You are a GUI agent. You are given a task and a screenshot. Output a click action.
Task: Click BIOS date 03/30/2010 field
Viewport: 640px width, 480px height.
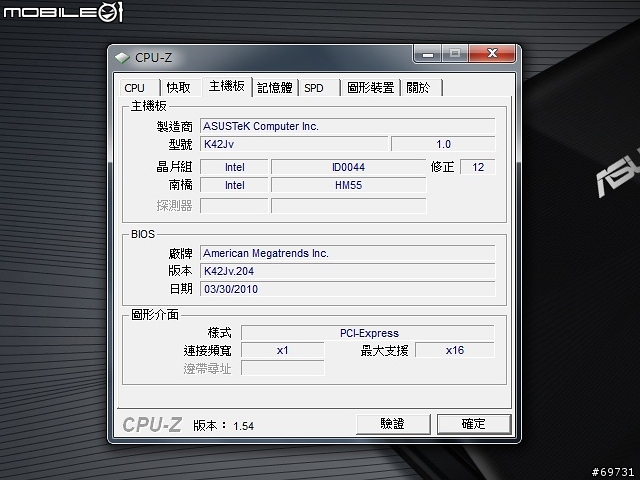347,289
